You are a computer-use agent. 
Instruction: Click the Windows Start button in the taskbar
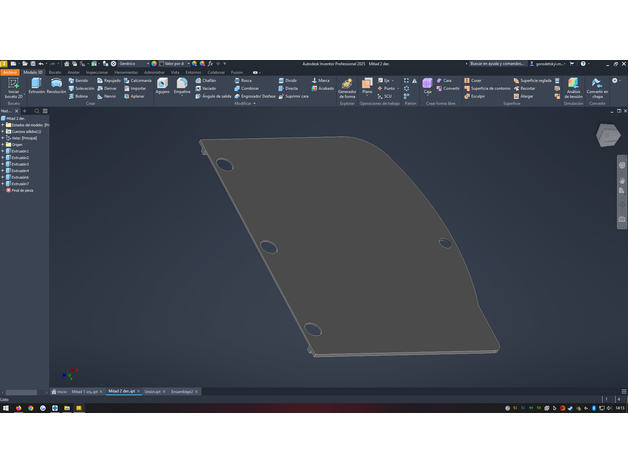(x=6, y=408)
